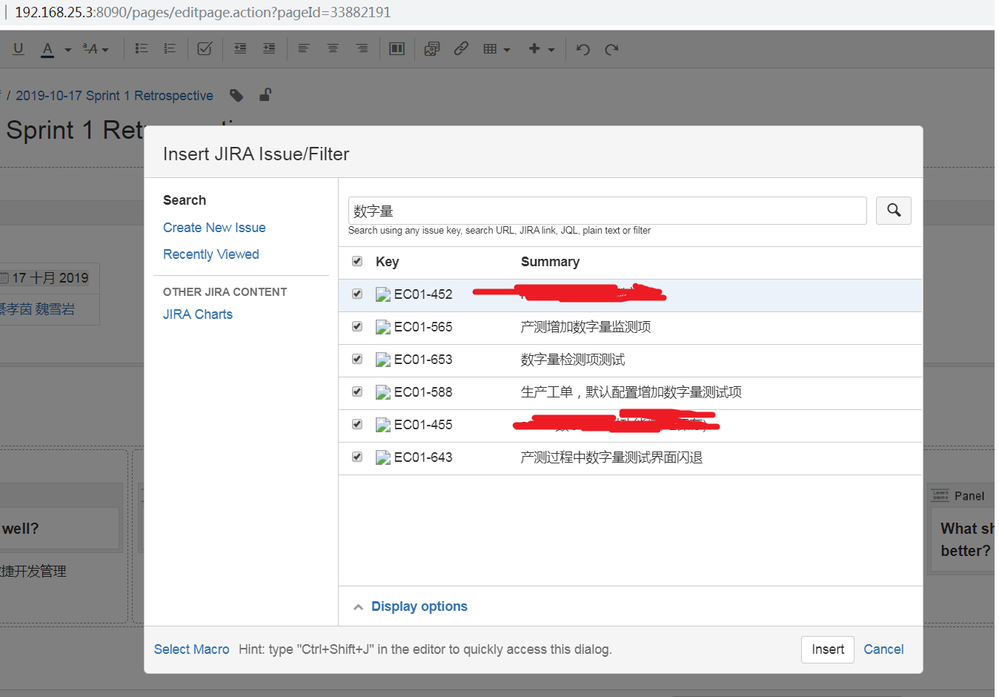999x697 pixels.
Task: Click summary 数字量检测项测试
Action: pyautogui.click(x=573, y=359)
